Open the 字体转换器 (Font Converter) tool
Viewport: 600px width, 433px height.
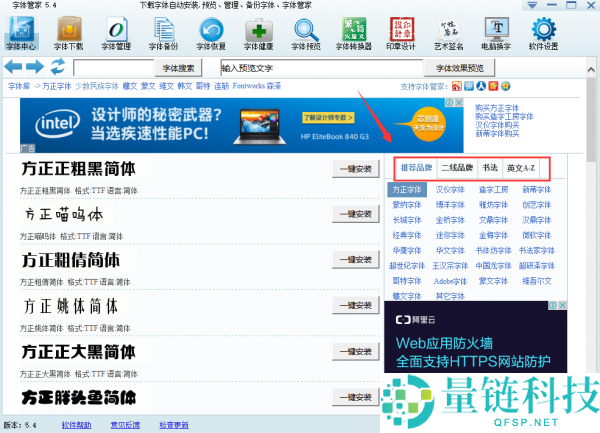pyautogui.click(x=353, y=33)
